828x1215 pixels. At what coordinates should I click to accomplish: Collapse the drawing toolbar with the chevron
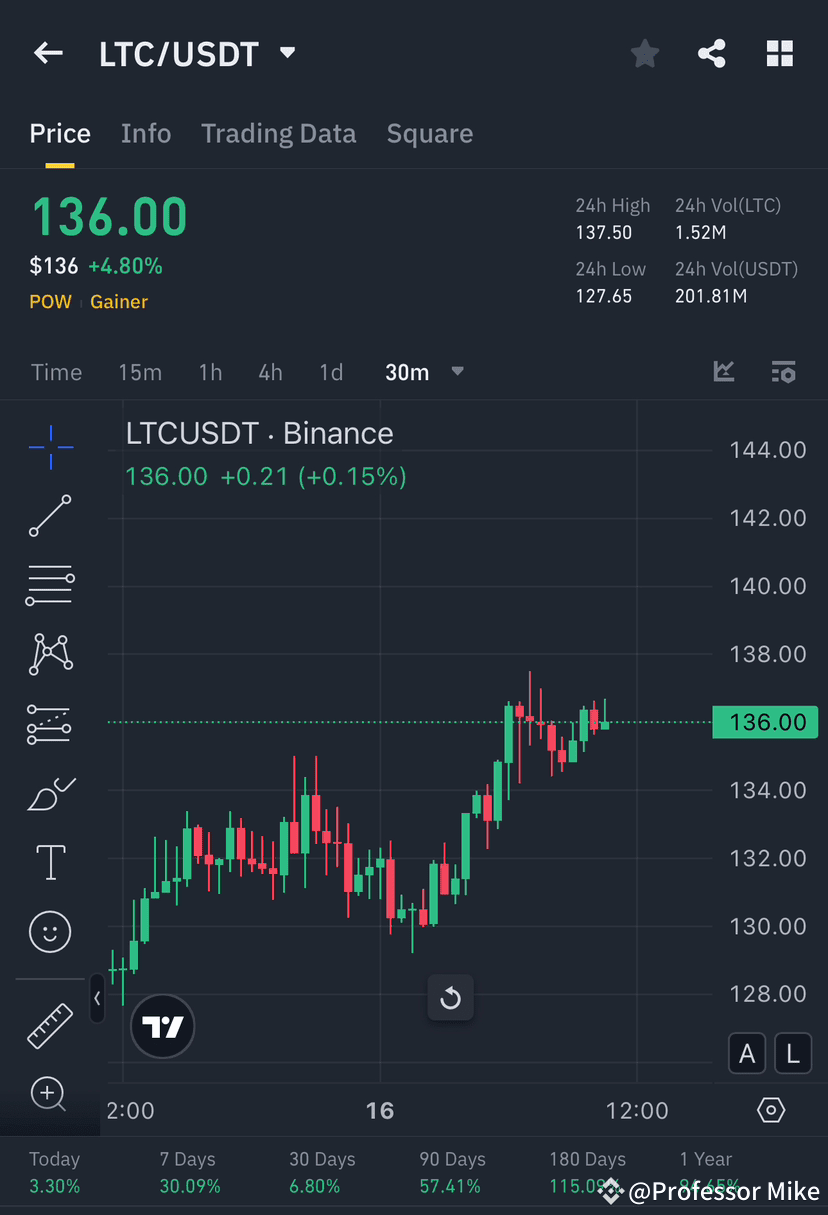click(x=96, y=998)
